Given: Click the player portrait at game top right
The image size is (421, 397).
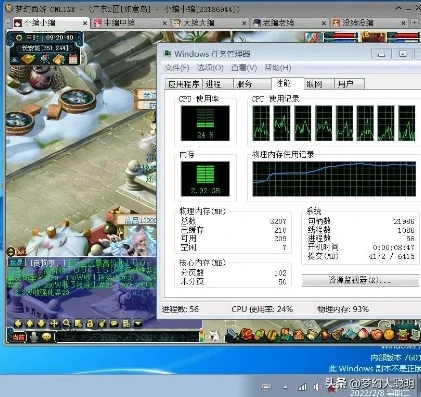Looking at the screenshot, I should pyautogui.click(x=374, y=37).
